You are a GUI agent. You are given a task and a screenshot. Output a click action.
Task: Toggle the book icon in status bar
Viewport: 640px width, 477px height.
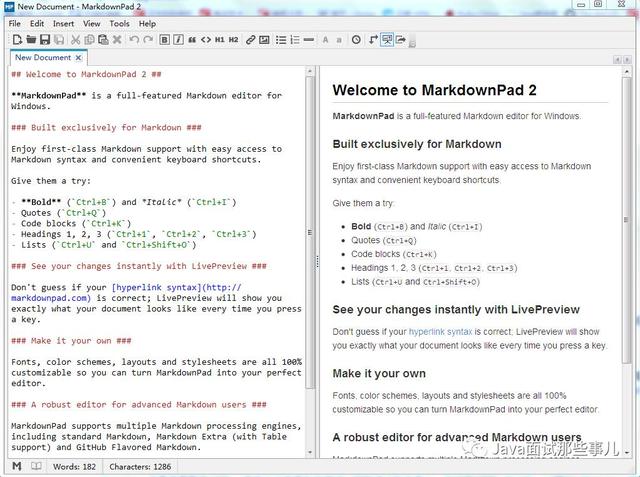click(x=36, y=466)
